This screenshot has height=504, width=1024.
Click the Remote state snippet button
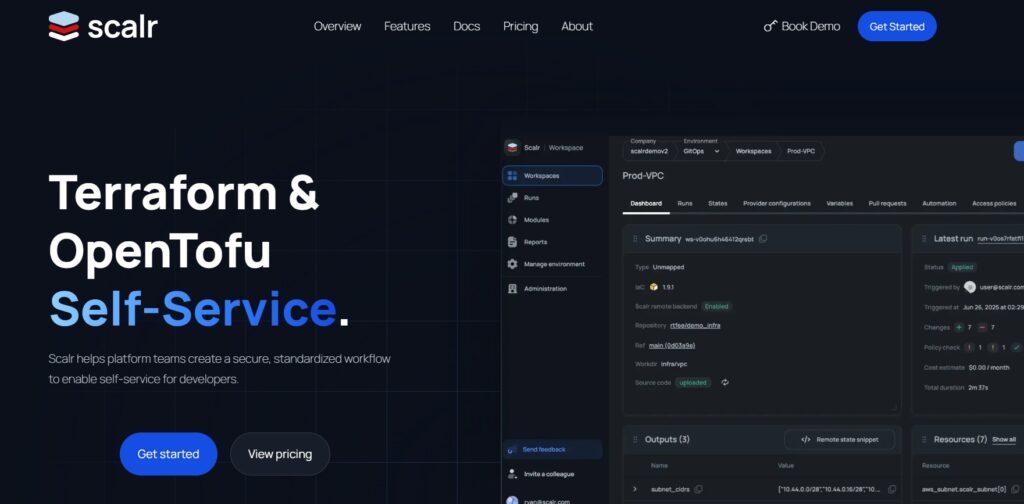[x=839, y=439]
